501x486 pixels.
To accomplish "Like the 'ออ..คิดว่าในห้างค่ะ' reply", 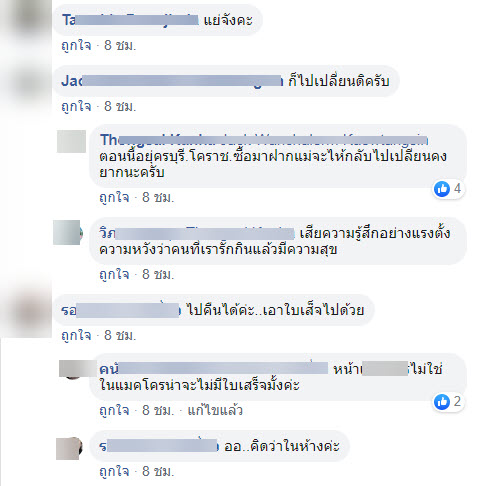I will tap(114, 471).
